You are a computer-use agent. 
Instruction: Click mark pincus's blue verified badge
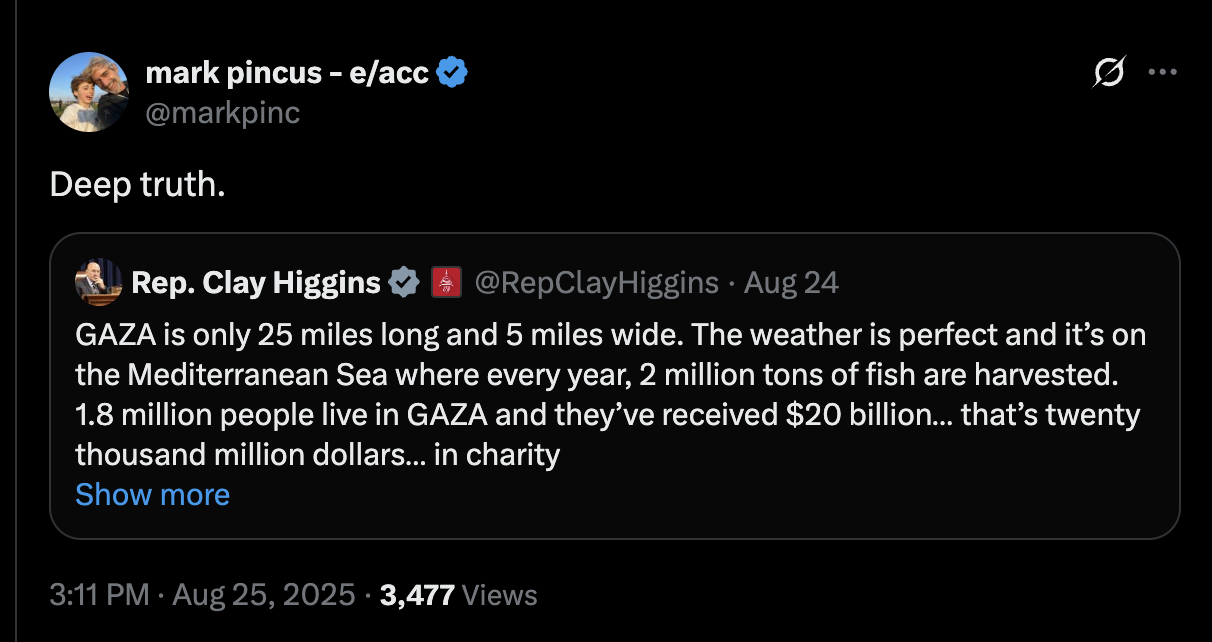point(454,73)
